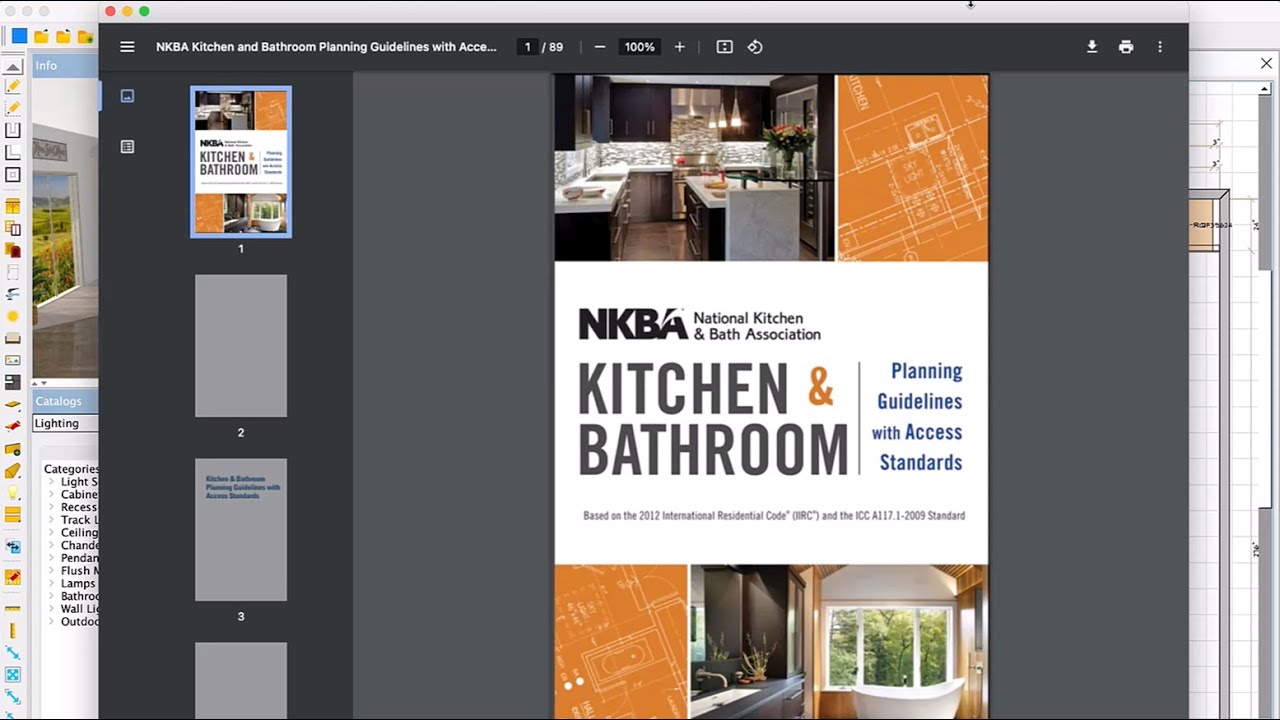Show the page thumbnails view in sidebar
The height and width of the screenshot is (720, 1280).
pyautogui.click(x=127, y=96)
